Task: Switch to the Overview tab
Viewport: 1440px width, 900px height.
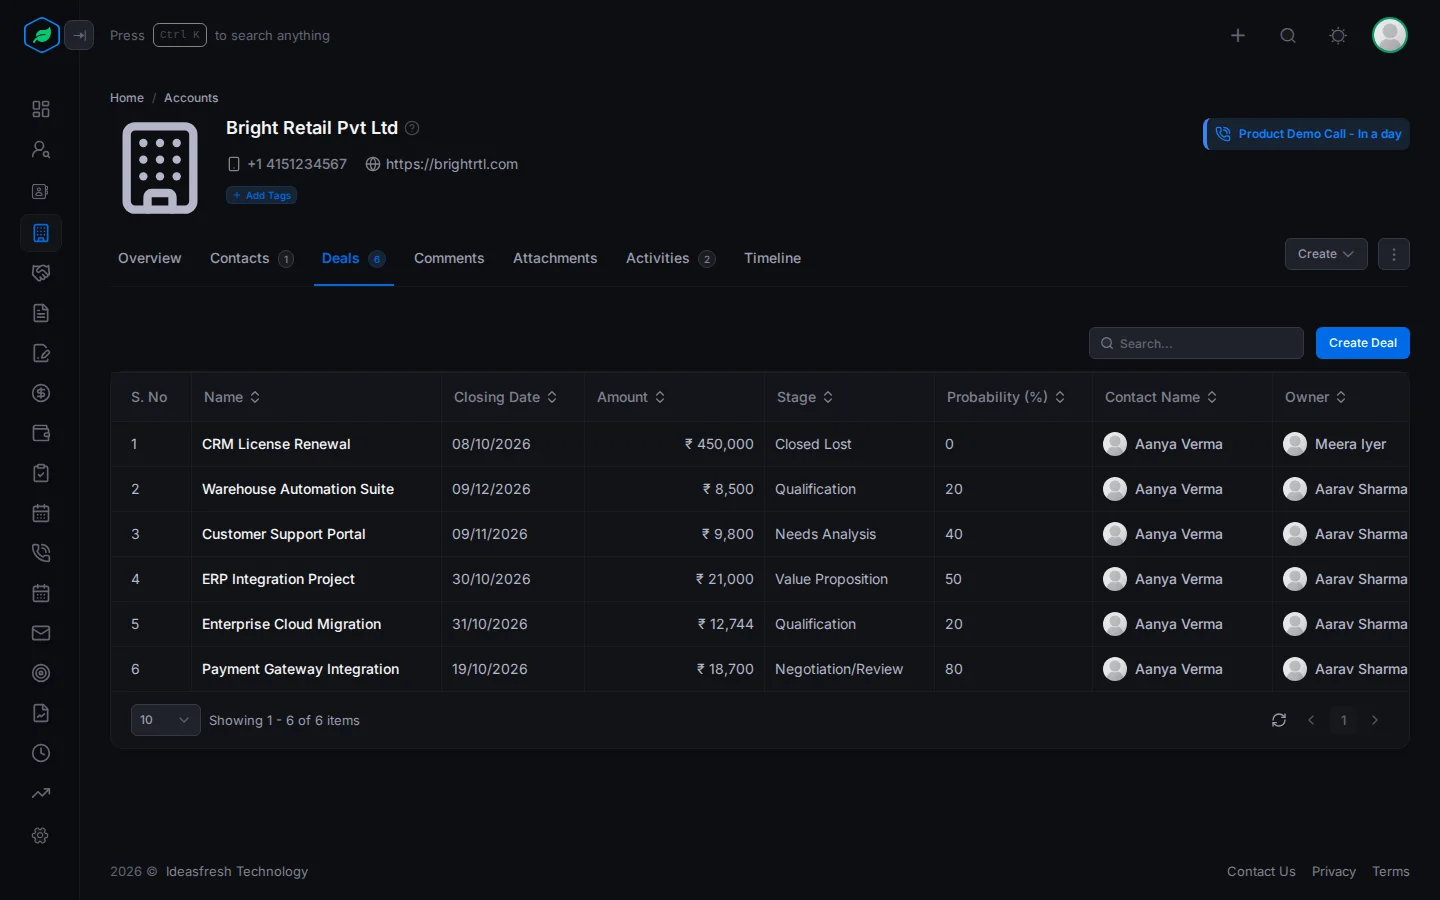Action: coord(150,258)
